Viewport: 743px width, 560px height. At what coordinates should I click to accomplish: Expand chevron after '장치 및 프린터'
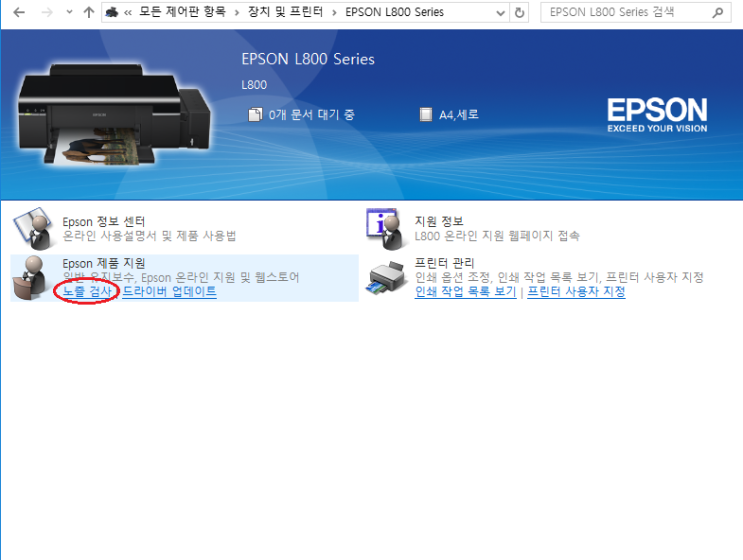(334, 13)
